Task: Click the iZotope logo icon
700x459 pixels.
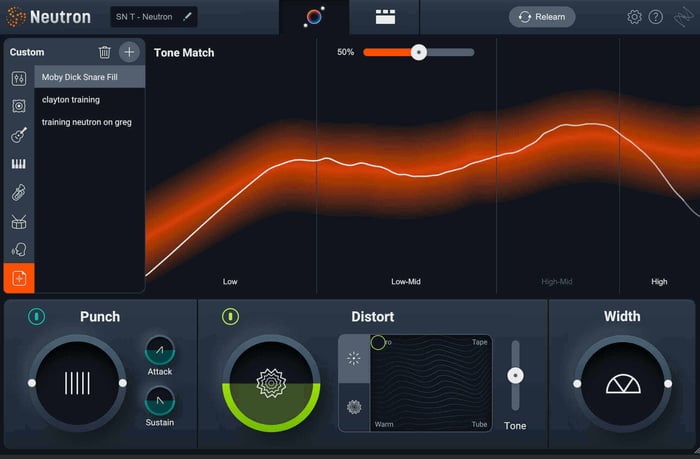Action: (x=683, y=17)
